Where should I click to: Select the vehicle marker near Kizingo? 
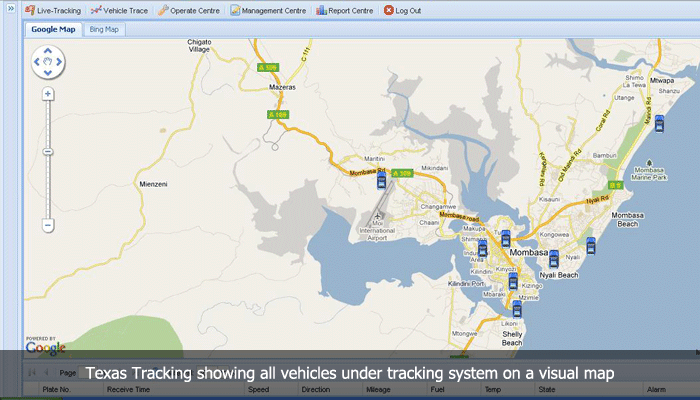513,281
